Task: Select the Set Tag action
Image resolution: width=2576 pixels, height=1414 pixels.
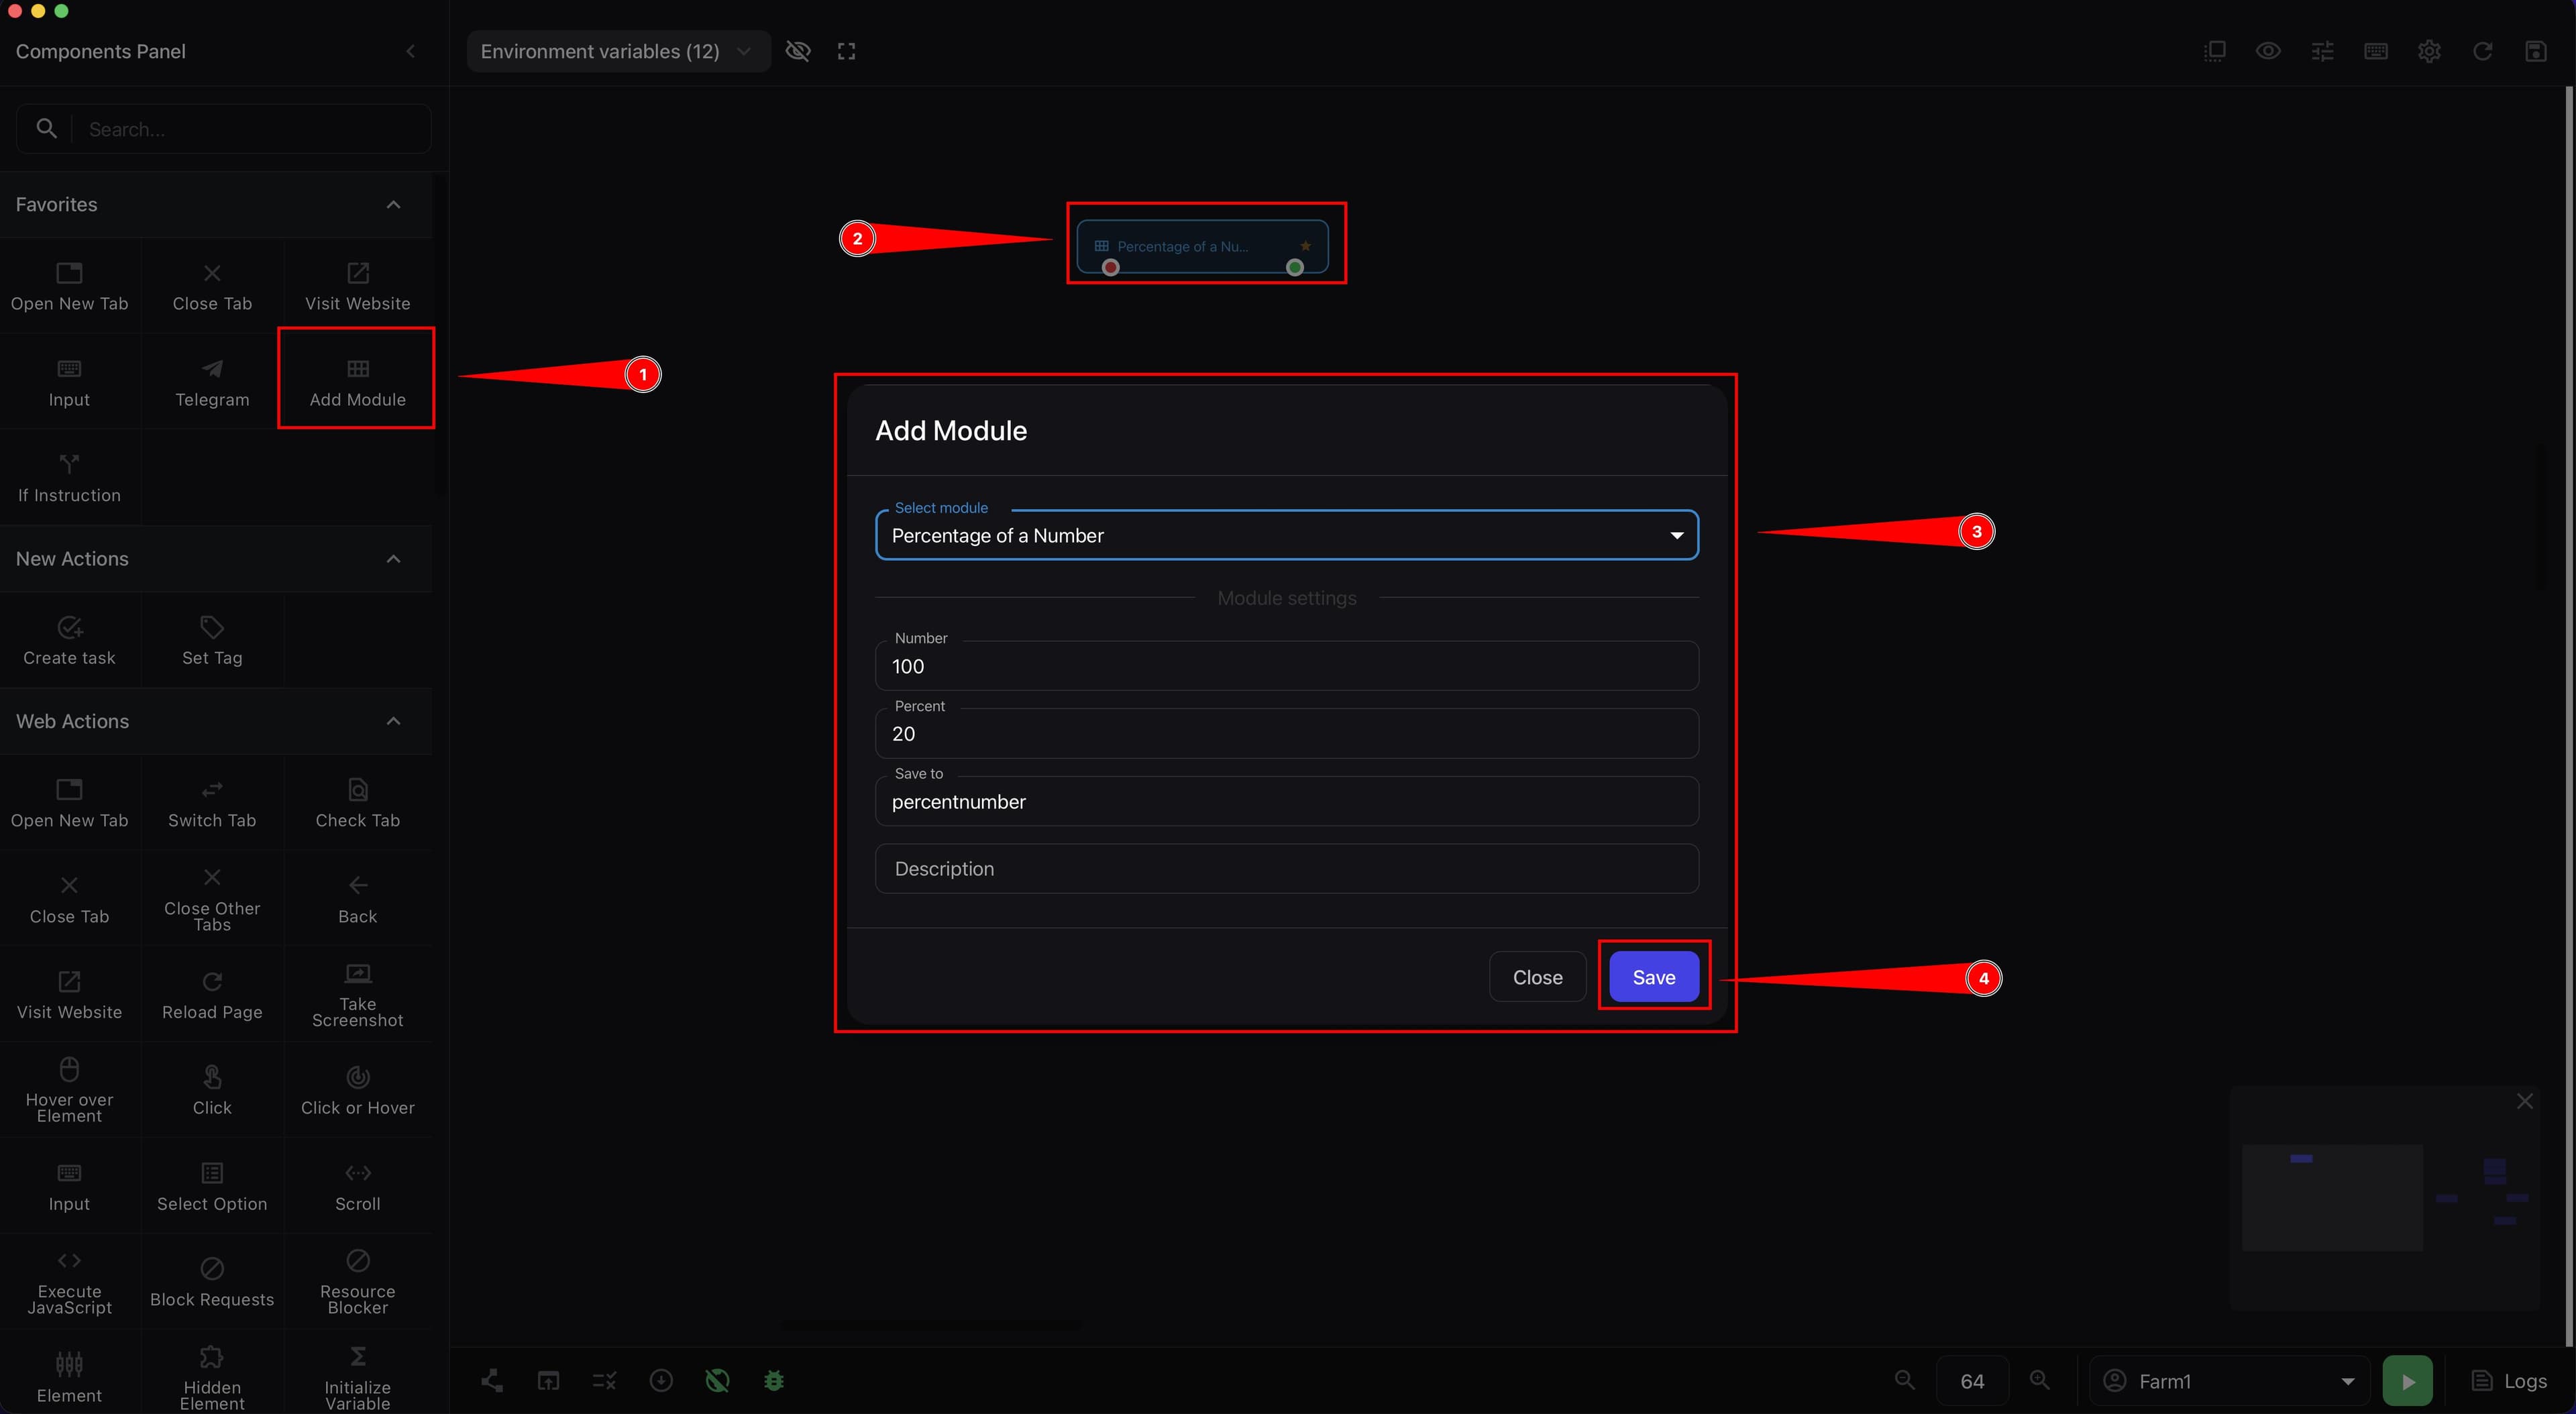Action: (212, 641)
